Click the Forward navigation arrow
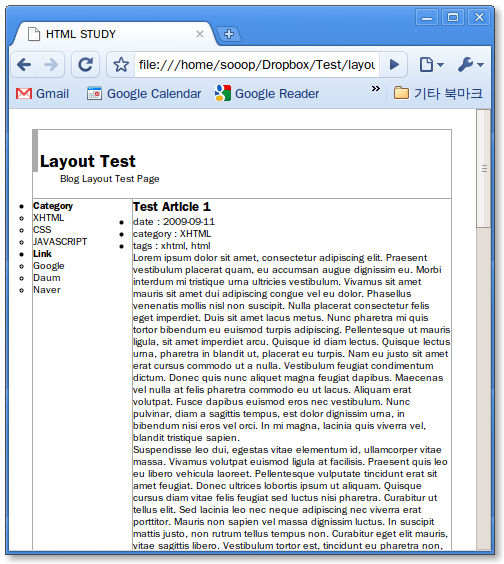This screenshot has height=564, width=504. 51,65
